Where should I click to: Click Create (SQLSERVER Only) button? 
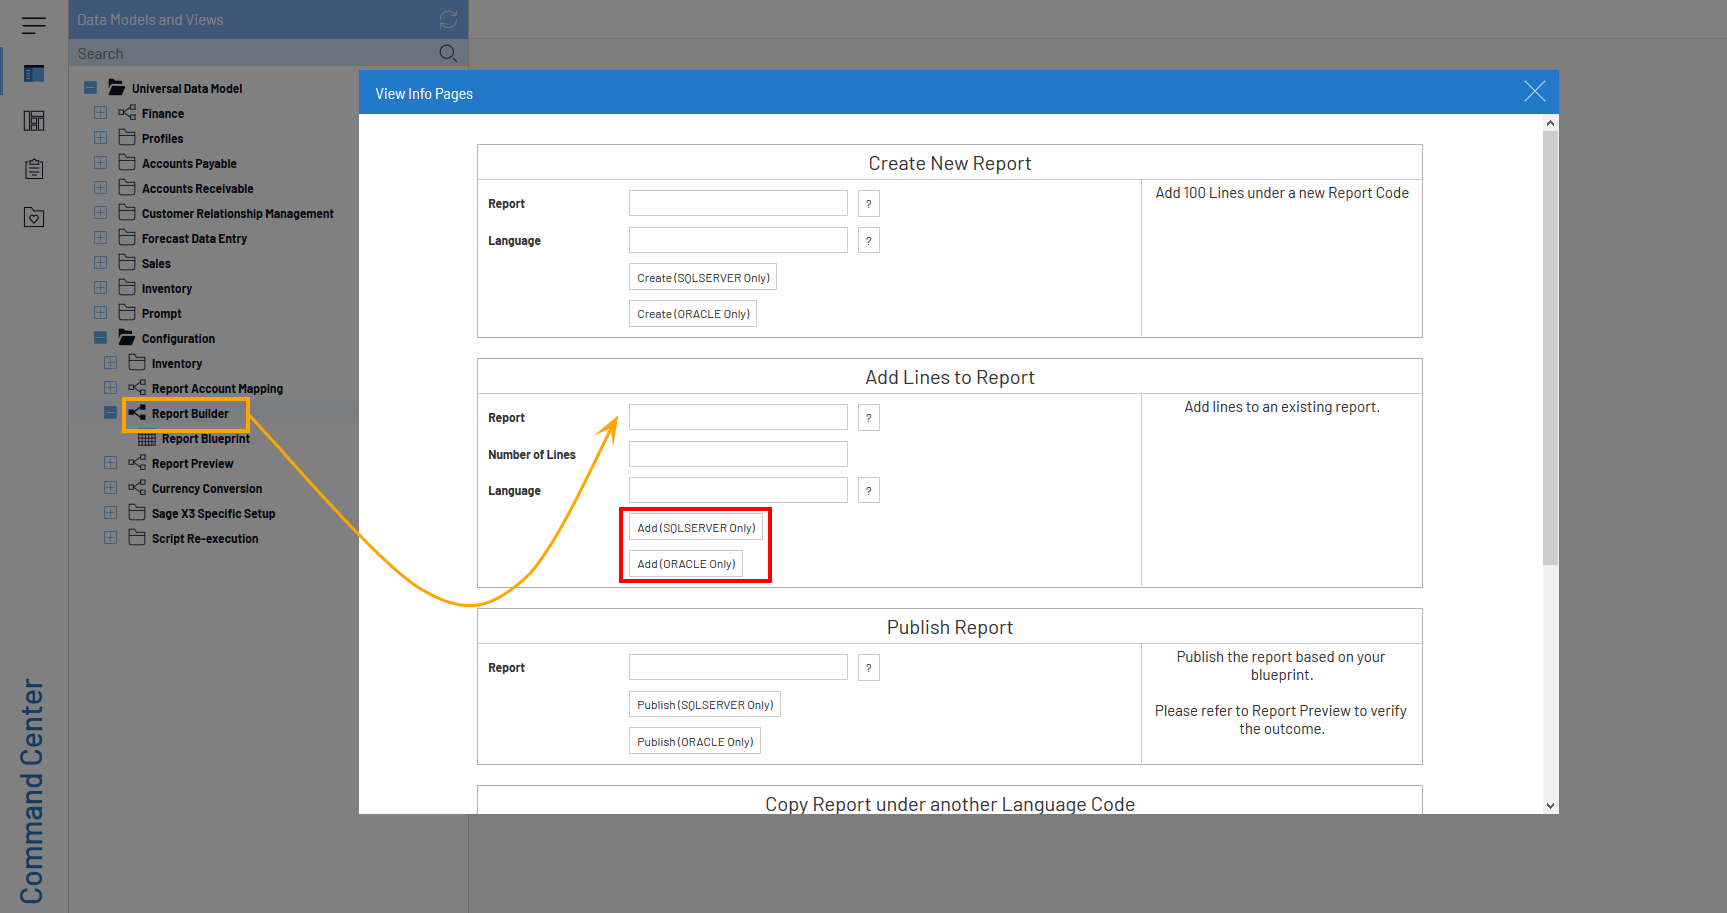point(703,278)
